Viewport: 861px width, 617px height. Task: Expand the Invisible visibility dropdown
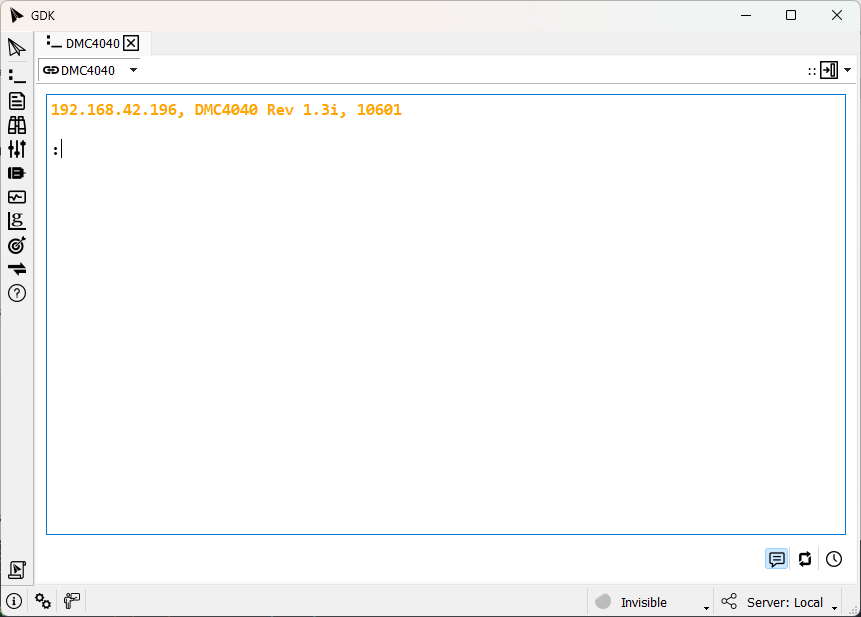[x=706, y=608]
